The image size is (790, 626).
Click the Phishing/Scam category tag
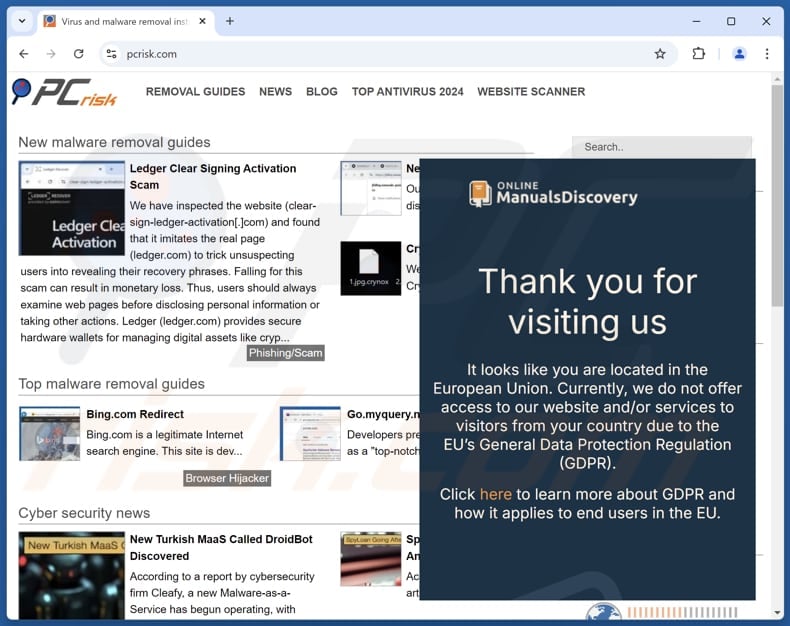286,353
